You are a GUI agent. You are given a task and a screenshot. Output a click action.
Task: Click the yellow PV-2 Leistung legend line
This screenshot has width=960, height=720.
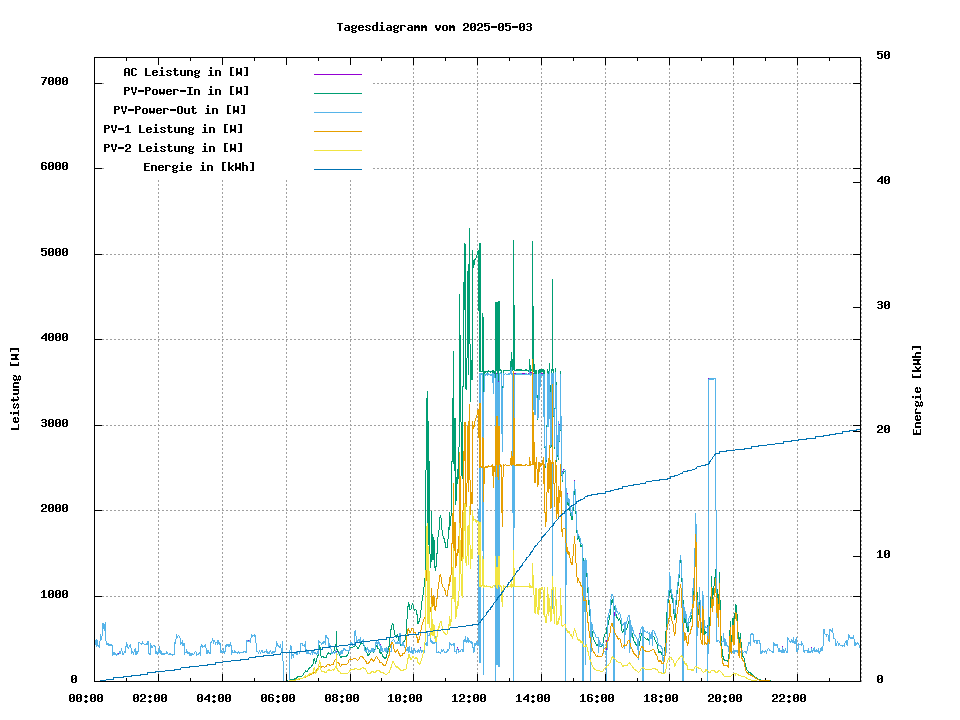(x=337, y=150)
